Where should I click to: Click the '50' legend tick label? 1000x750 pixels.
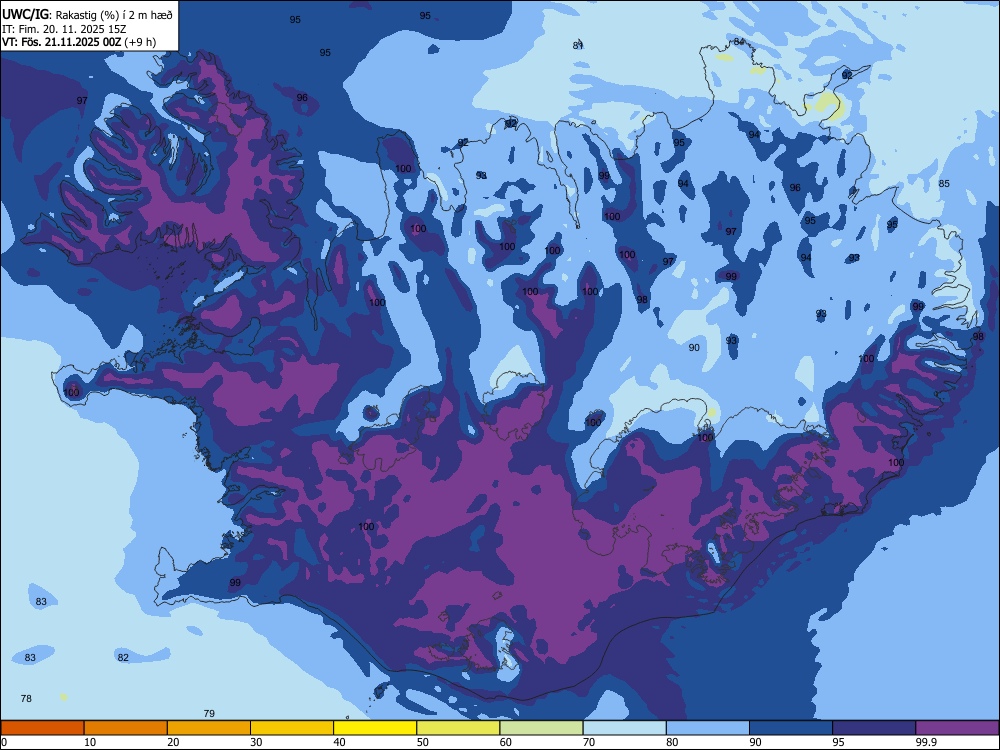422,742
